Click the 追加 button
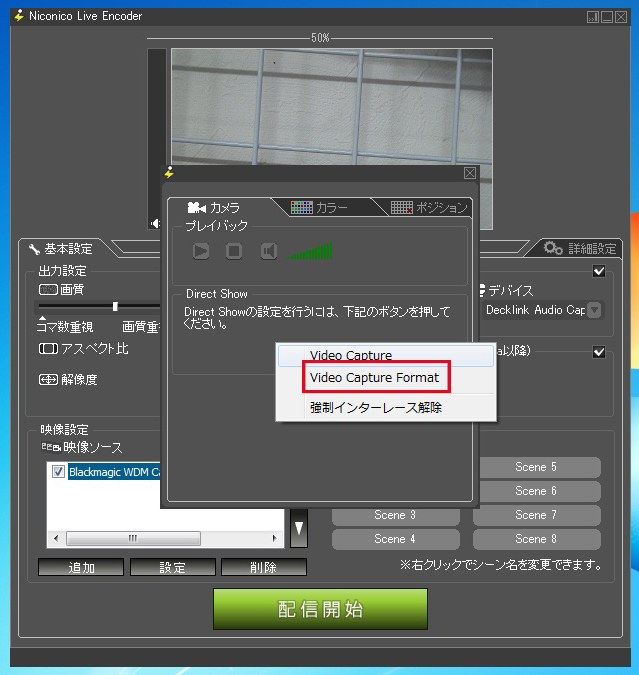The image size is (639, 675). [81, 567]
